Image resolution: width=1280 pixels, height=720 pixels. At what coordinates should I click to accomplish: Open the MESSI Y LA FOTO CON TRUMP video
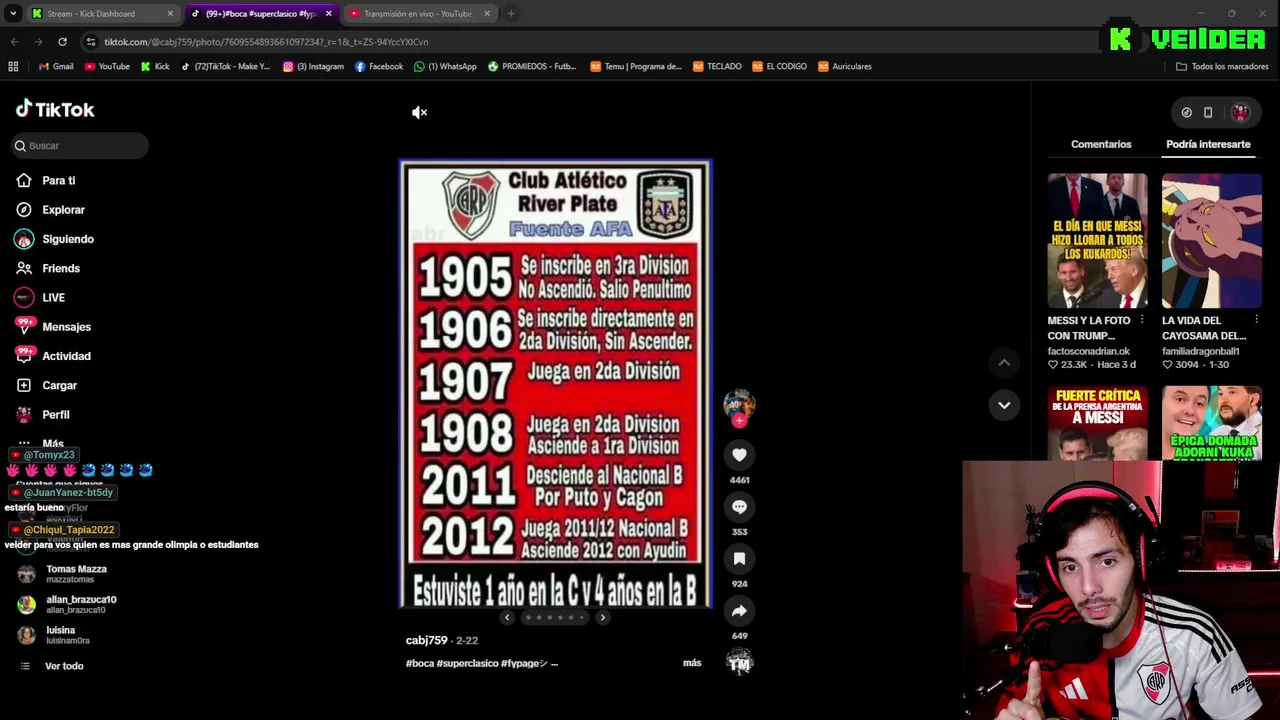tap(1098, 241)
